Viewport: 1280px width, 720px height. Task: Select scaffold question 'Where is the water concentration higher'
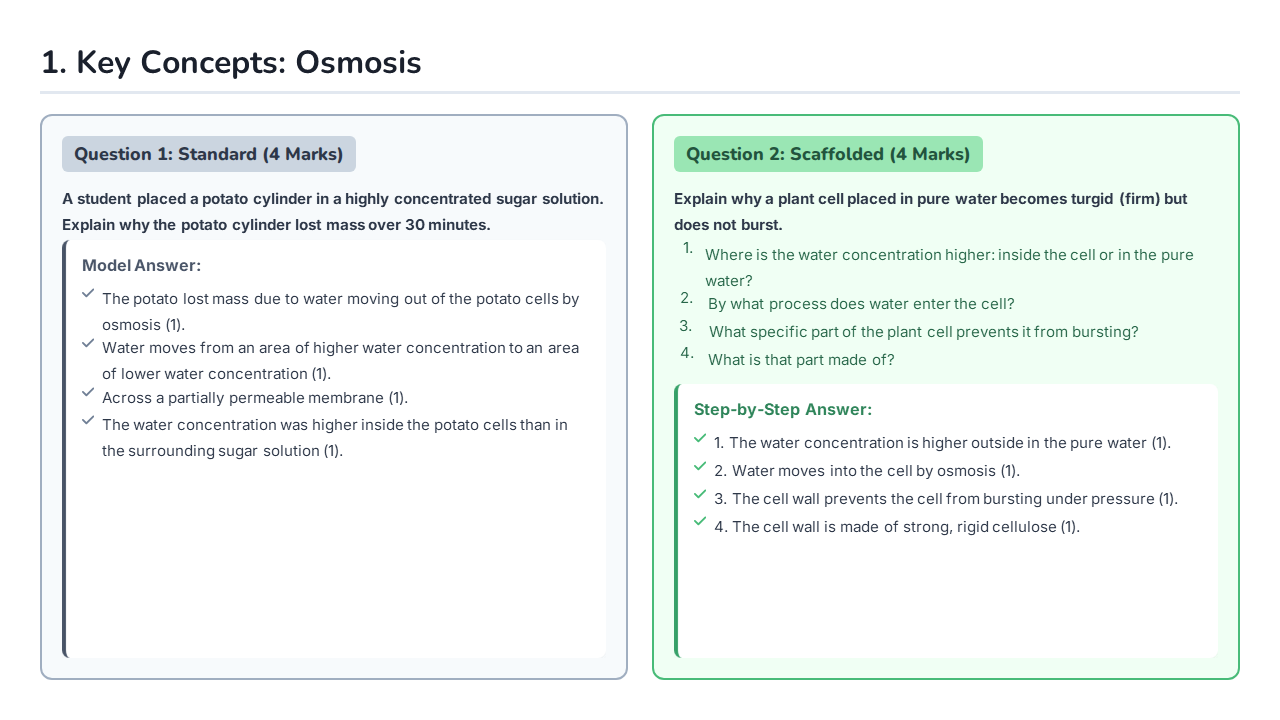[949, 267]
